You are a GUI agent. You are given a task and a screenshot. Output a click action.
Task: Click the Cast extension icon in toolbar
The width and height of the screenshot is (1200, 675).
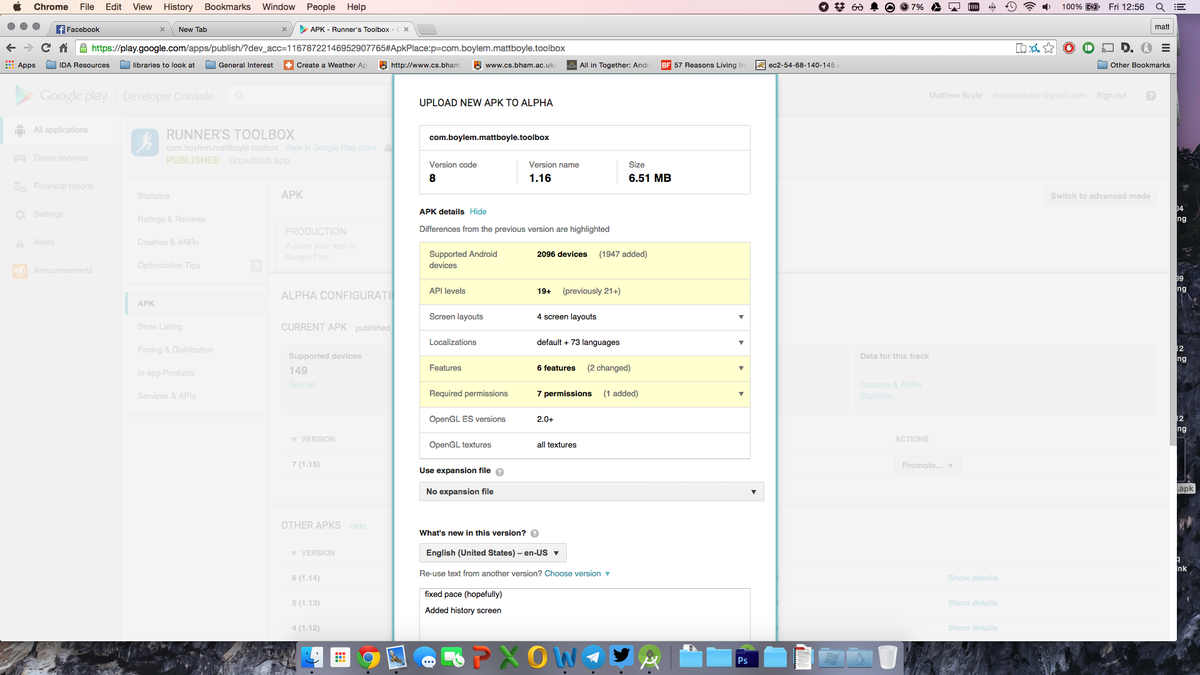[1108, 48]
